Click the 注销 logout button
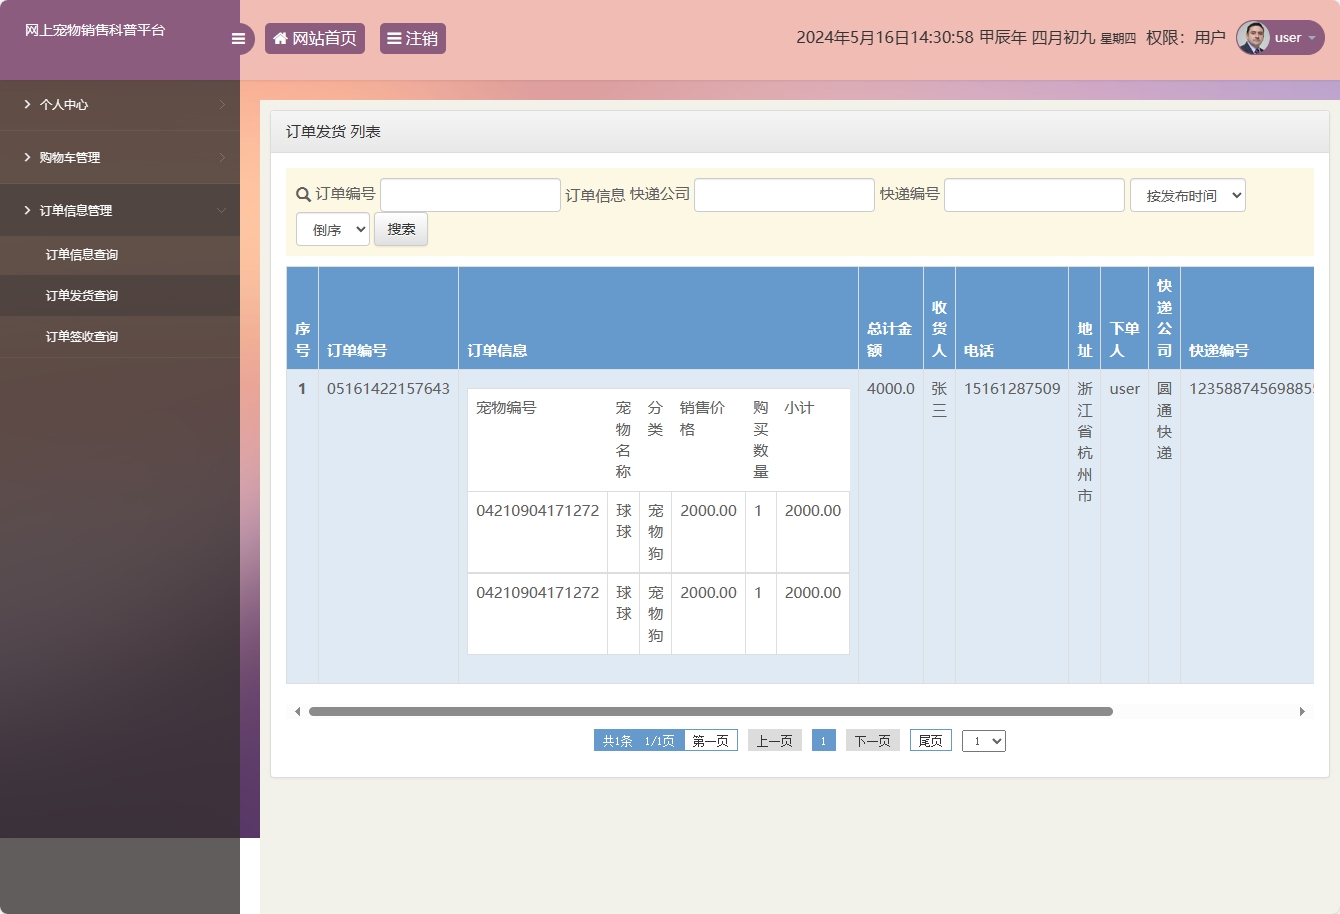The image size is (1340, 914). (x=412, y=39)
